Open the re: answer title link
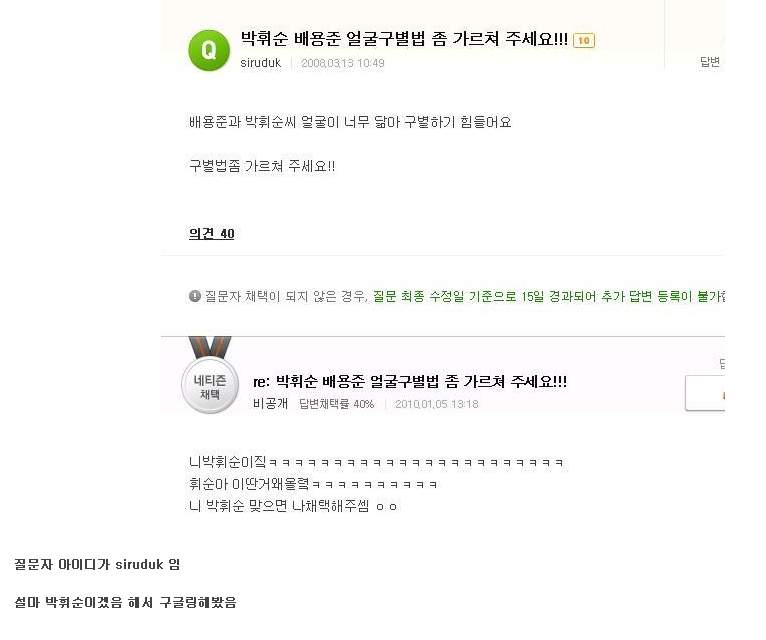This screenshot has width=766, height=640. click(x=410, y=382)
